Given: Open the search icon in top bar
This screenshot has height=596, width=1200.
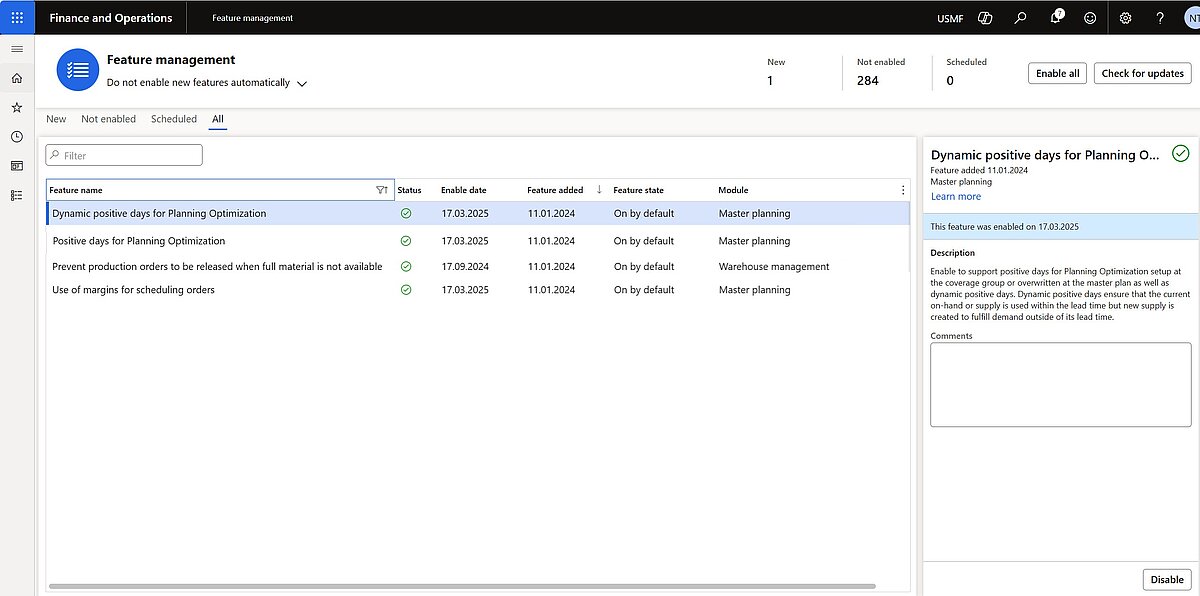Looking at the screenshot, I should pyautogui.click(x=1020, y=17).
